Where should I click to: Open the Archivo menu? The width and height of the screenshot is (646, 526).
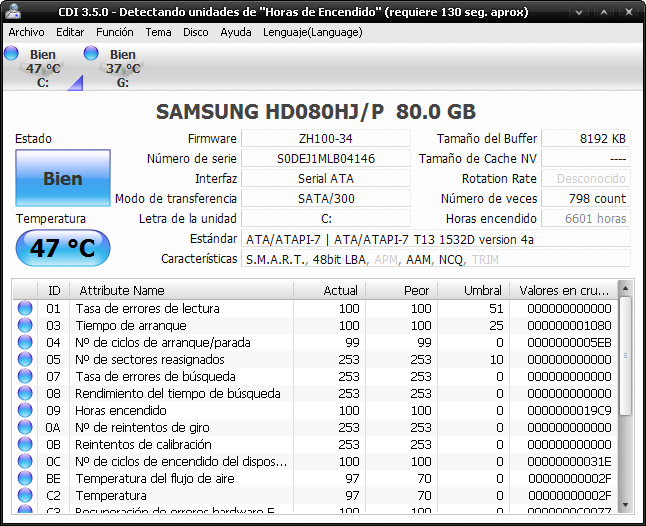coord(26,32)
